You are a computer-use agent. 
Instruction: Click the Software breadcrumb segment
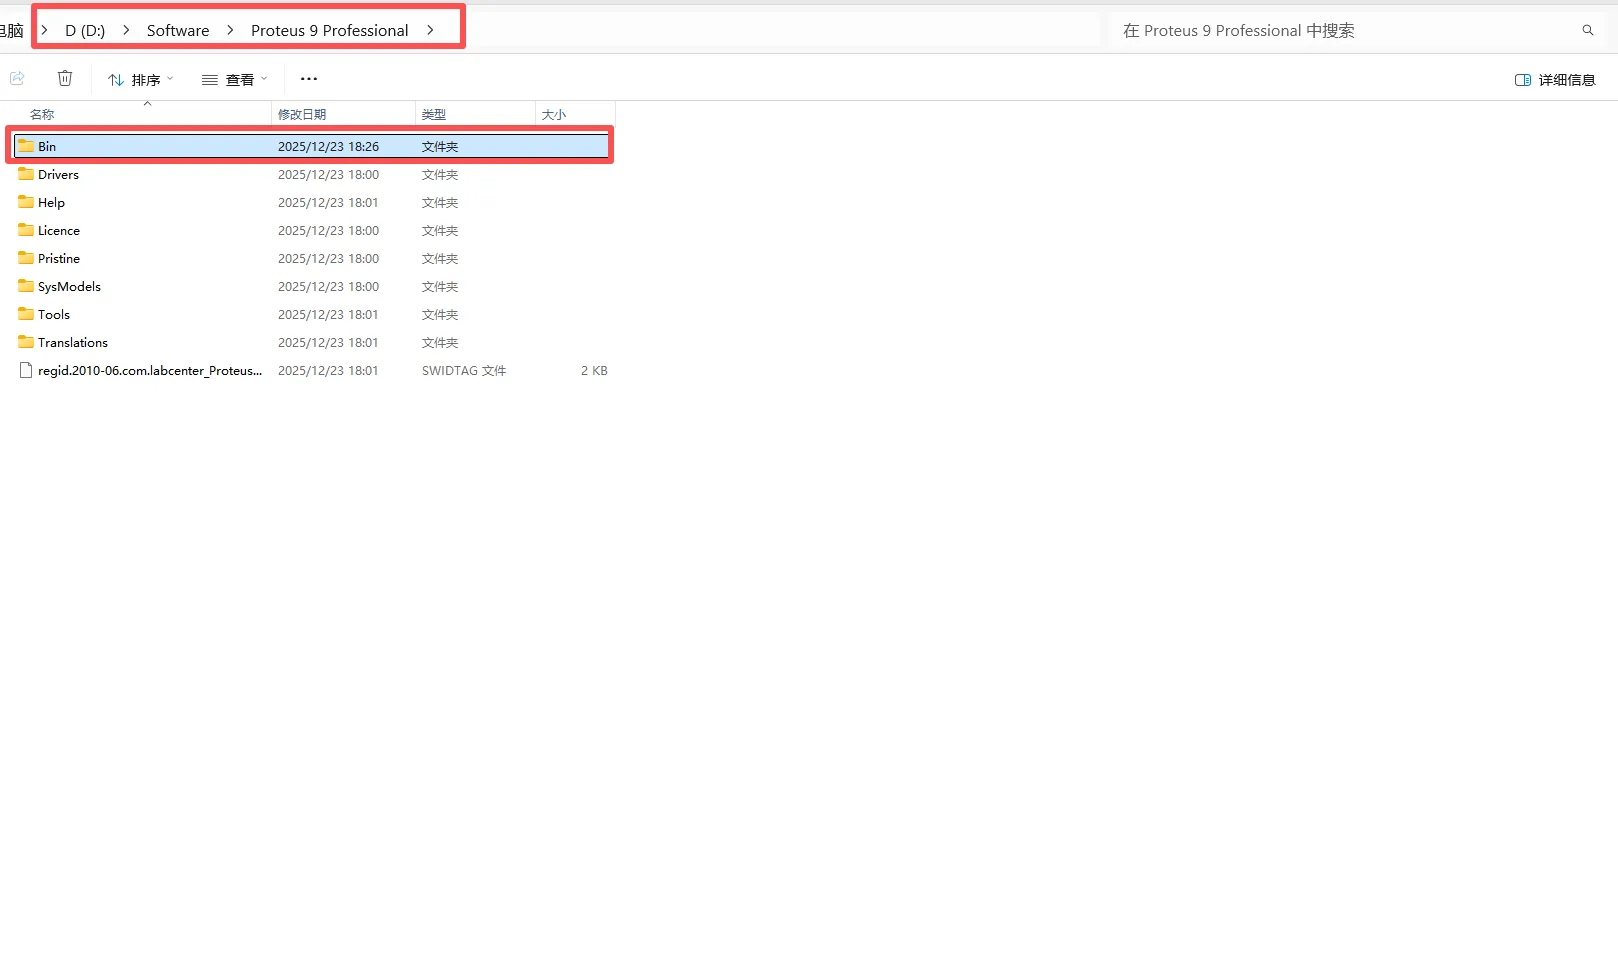[x=178, y=31]
